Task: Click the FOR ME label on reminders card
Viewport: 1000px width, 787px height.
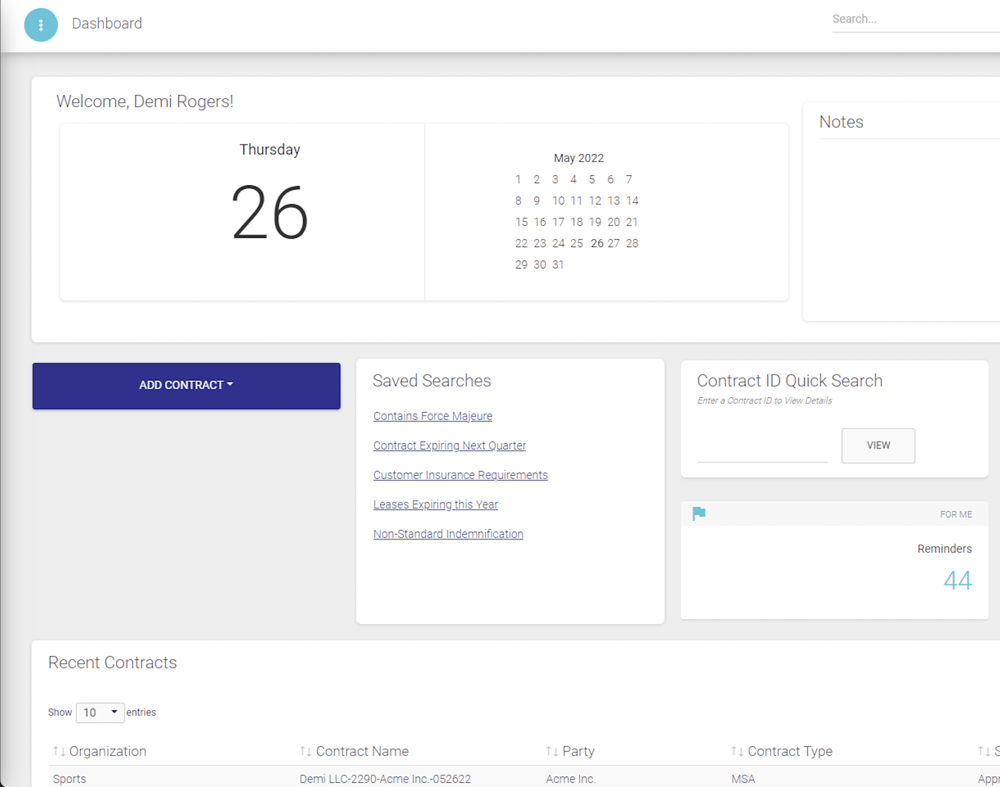Action: click(956, 514)
